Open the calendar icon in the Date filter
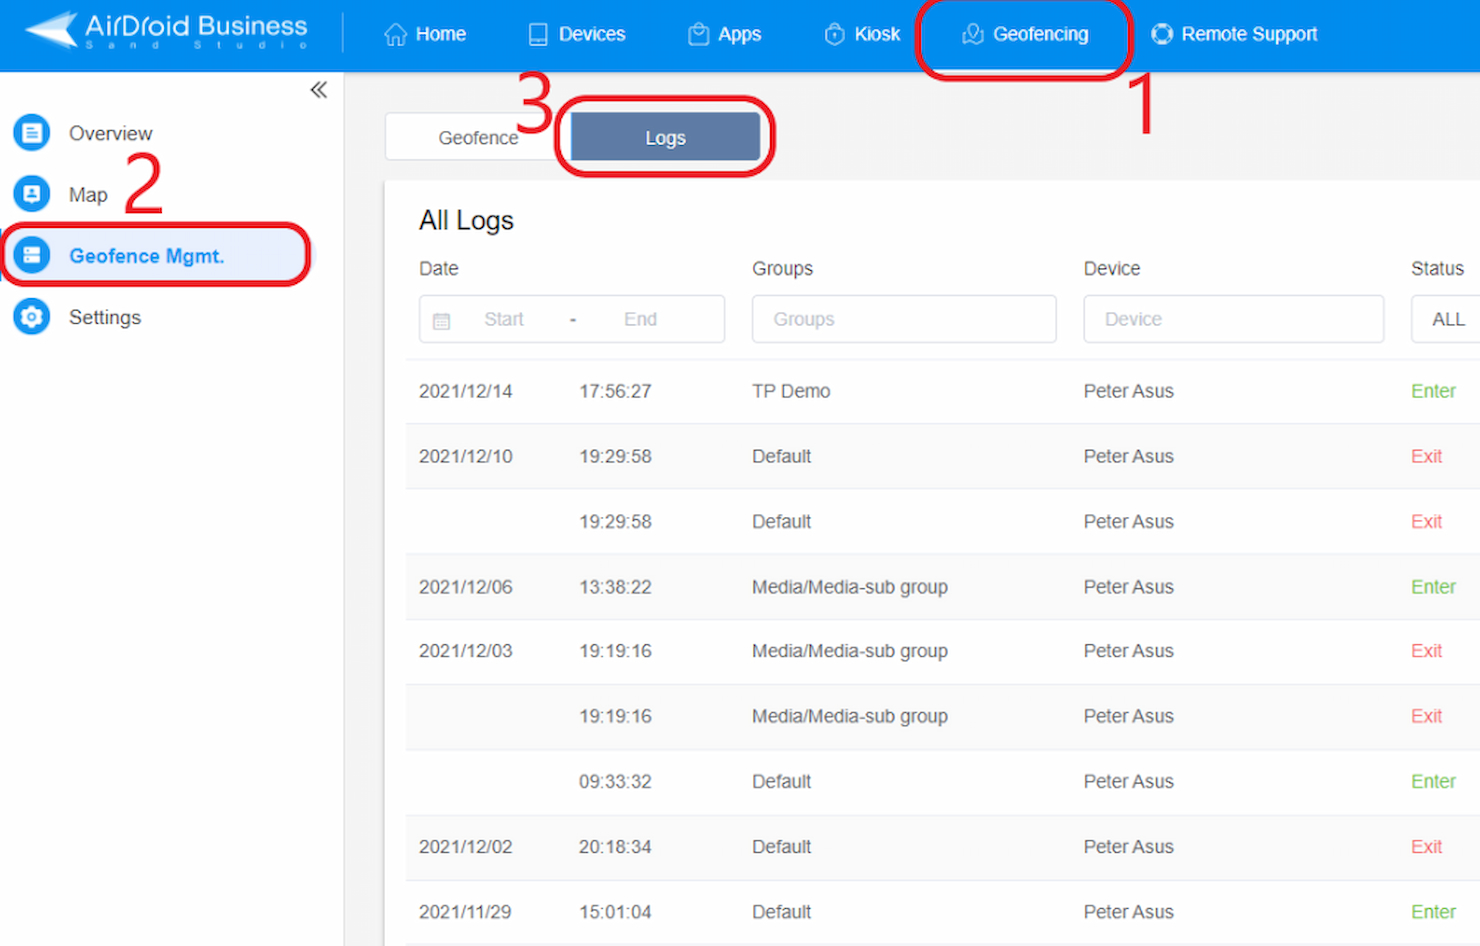Viewport: 1480px width, 946px height. [441, 319]
